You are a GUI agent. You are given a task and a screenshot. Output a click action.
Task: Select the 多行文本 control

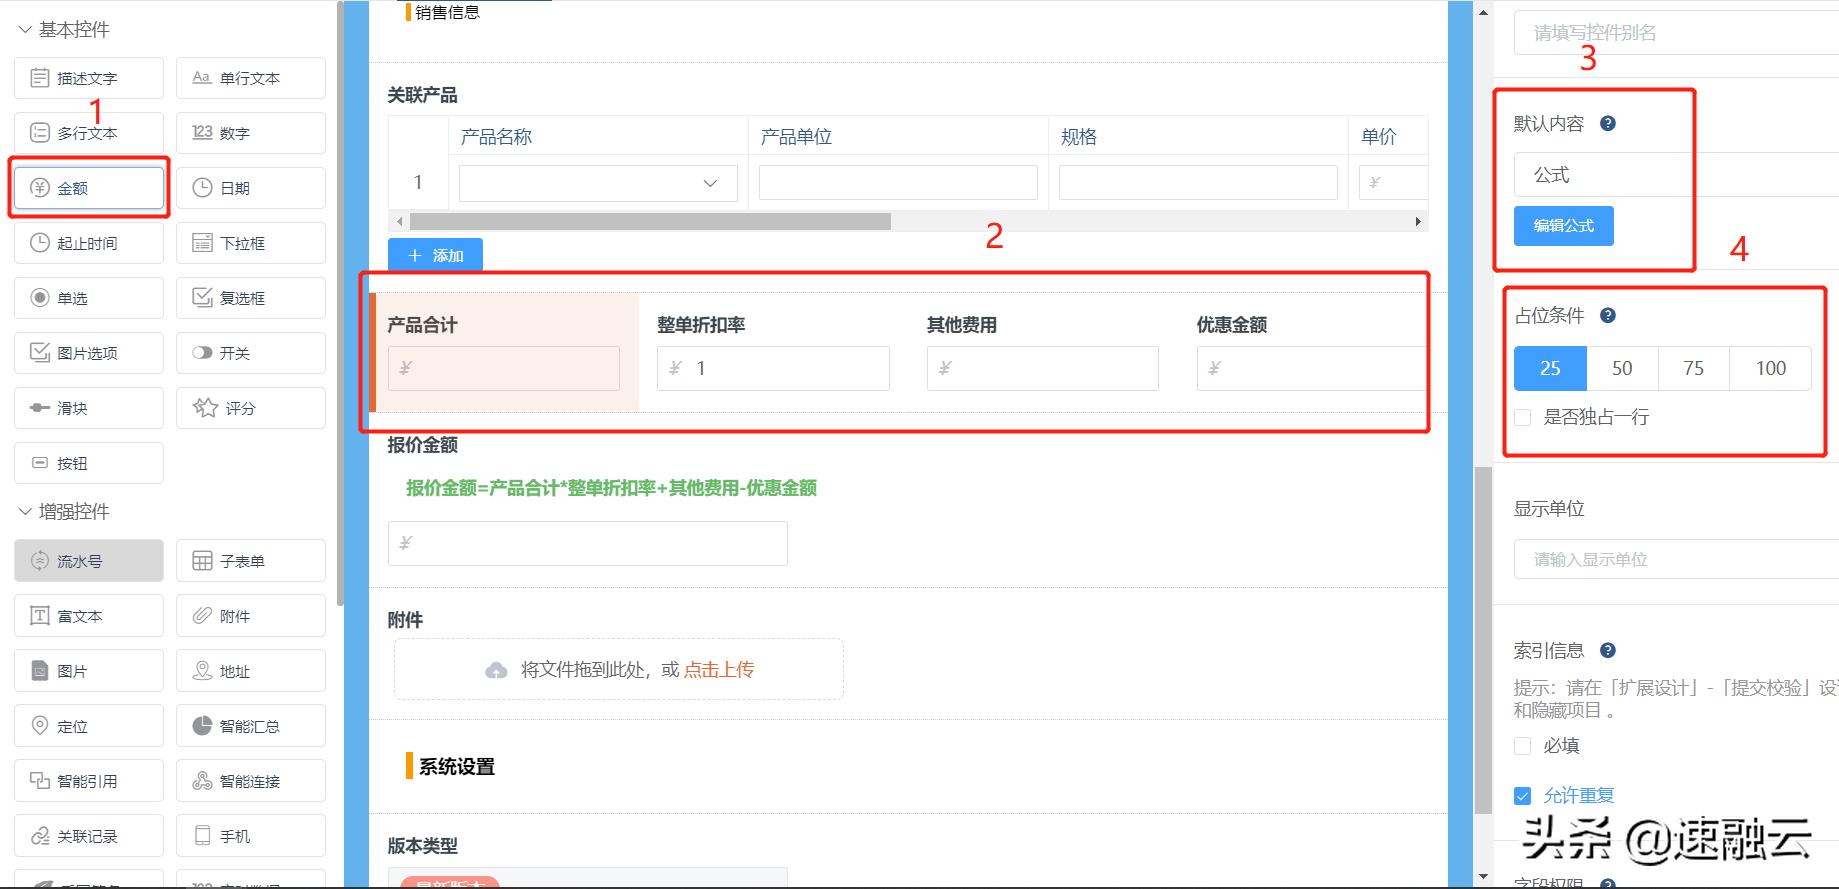[89, 133]
